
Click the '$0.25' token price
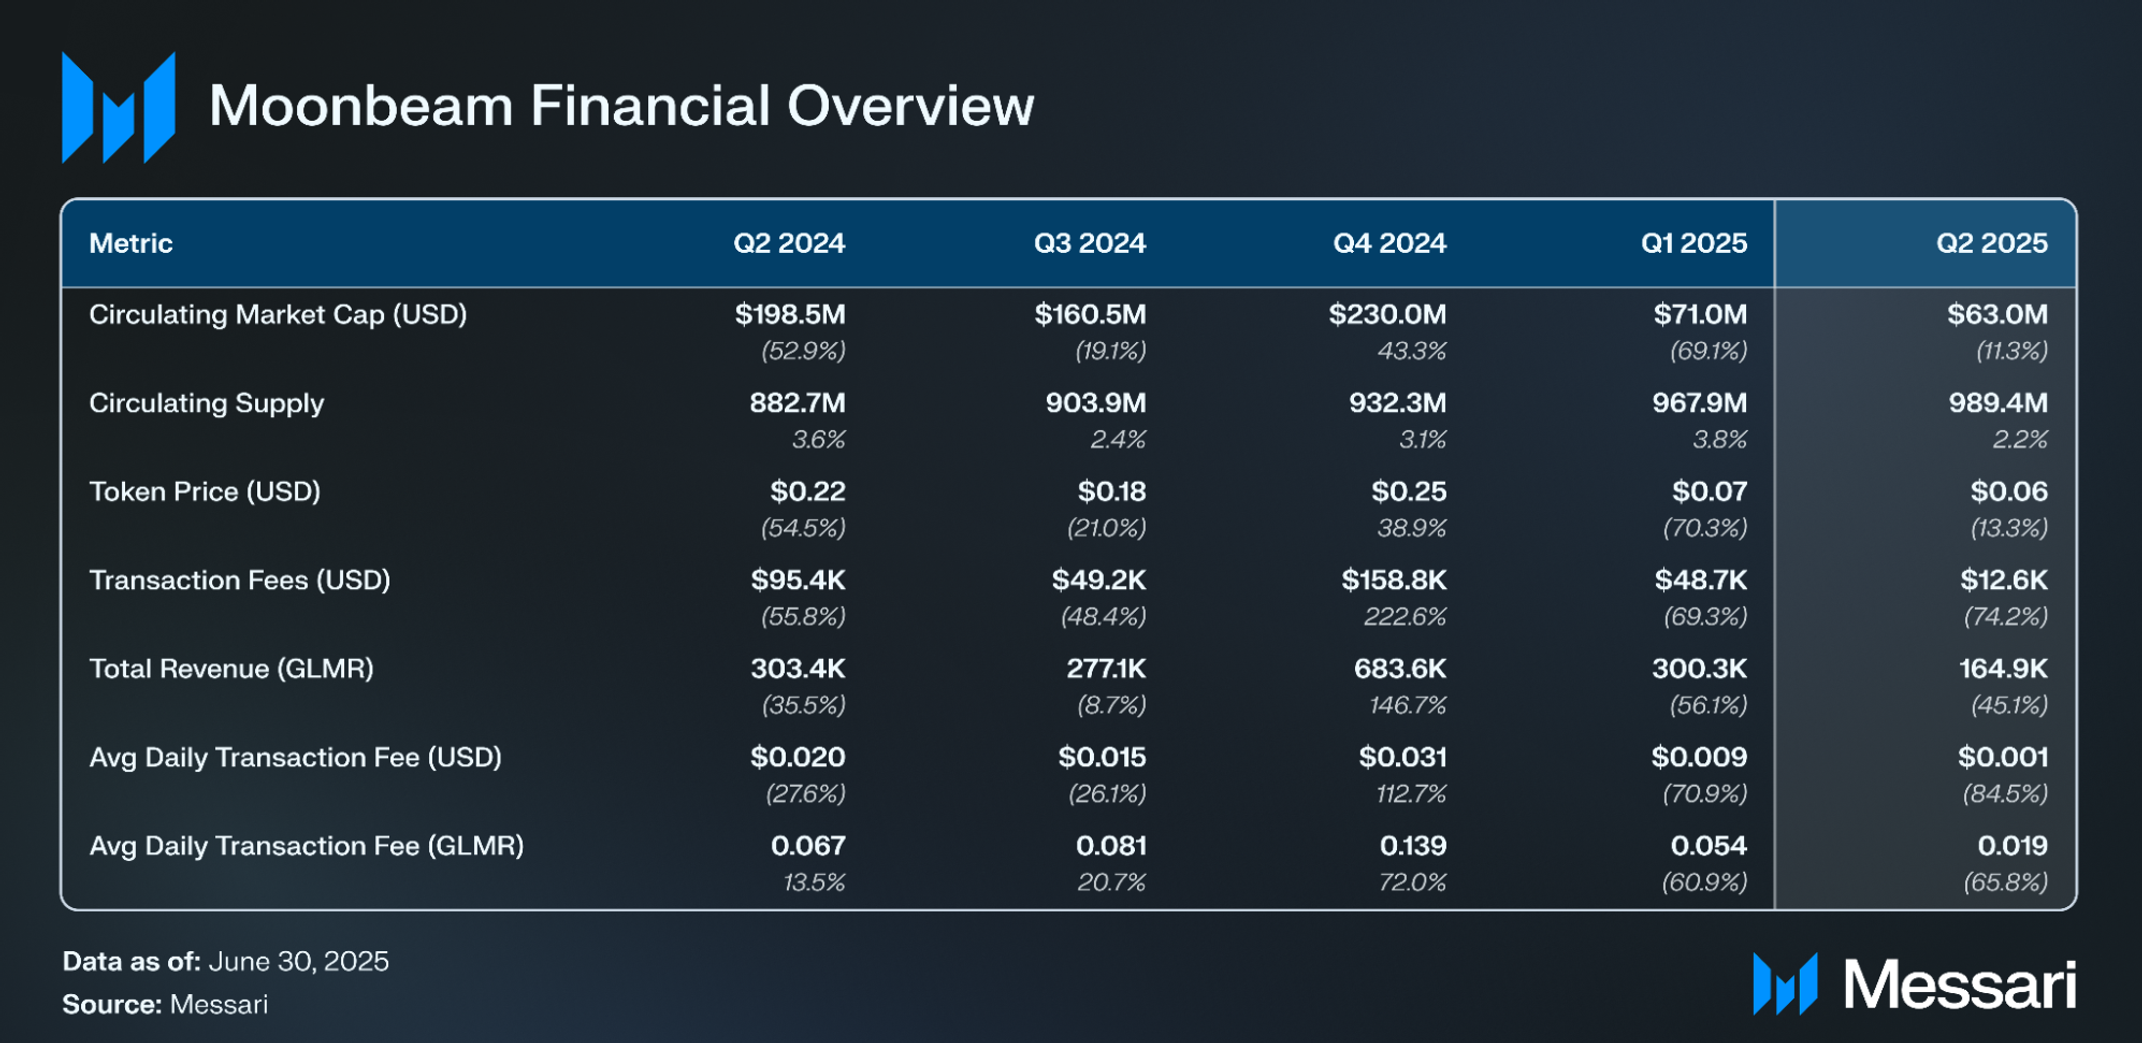1409,492
